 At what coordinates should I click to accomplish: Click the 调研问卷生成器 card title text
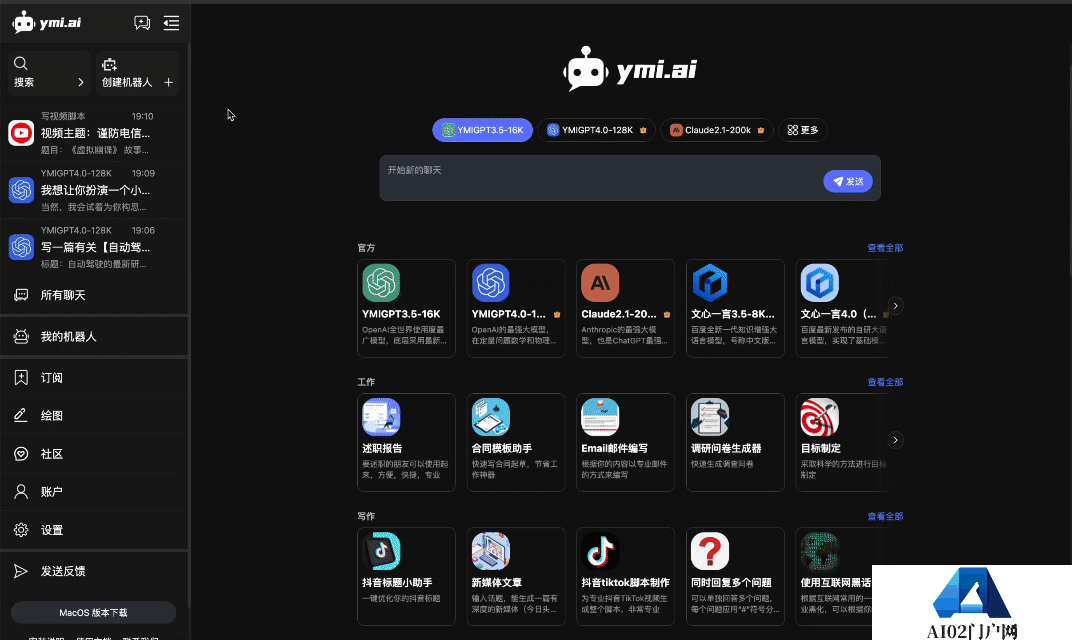726,449
